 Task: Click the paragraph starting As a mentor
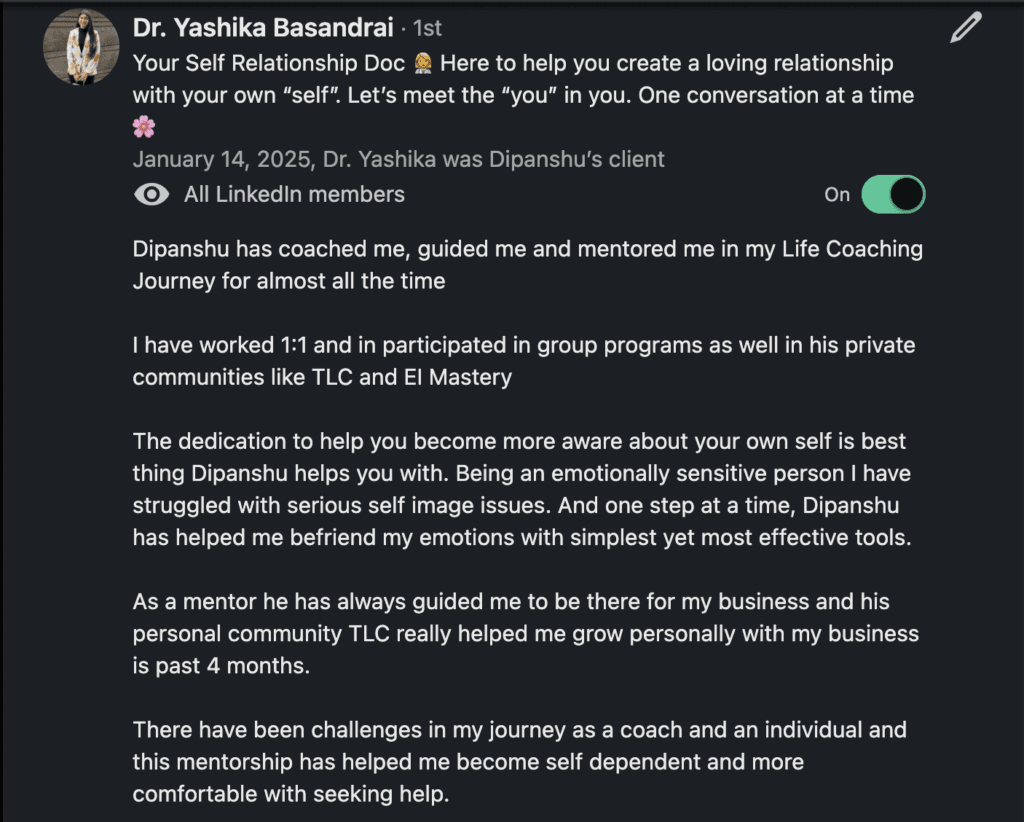(x=525, y=633)
